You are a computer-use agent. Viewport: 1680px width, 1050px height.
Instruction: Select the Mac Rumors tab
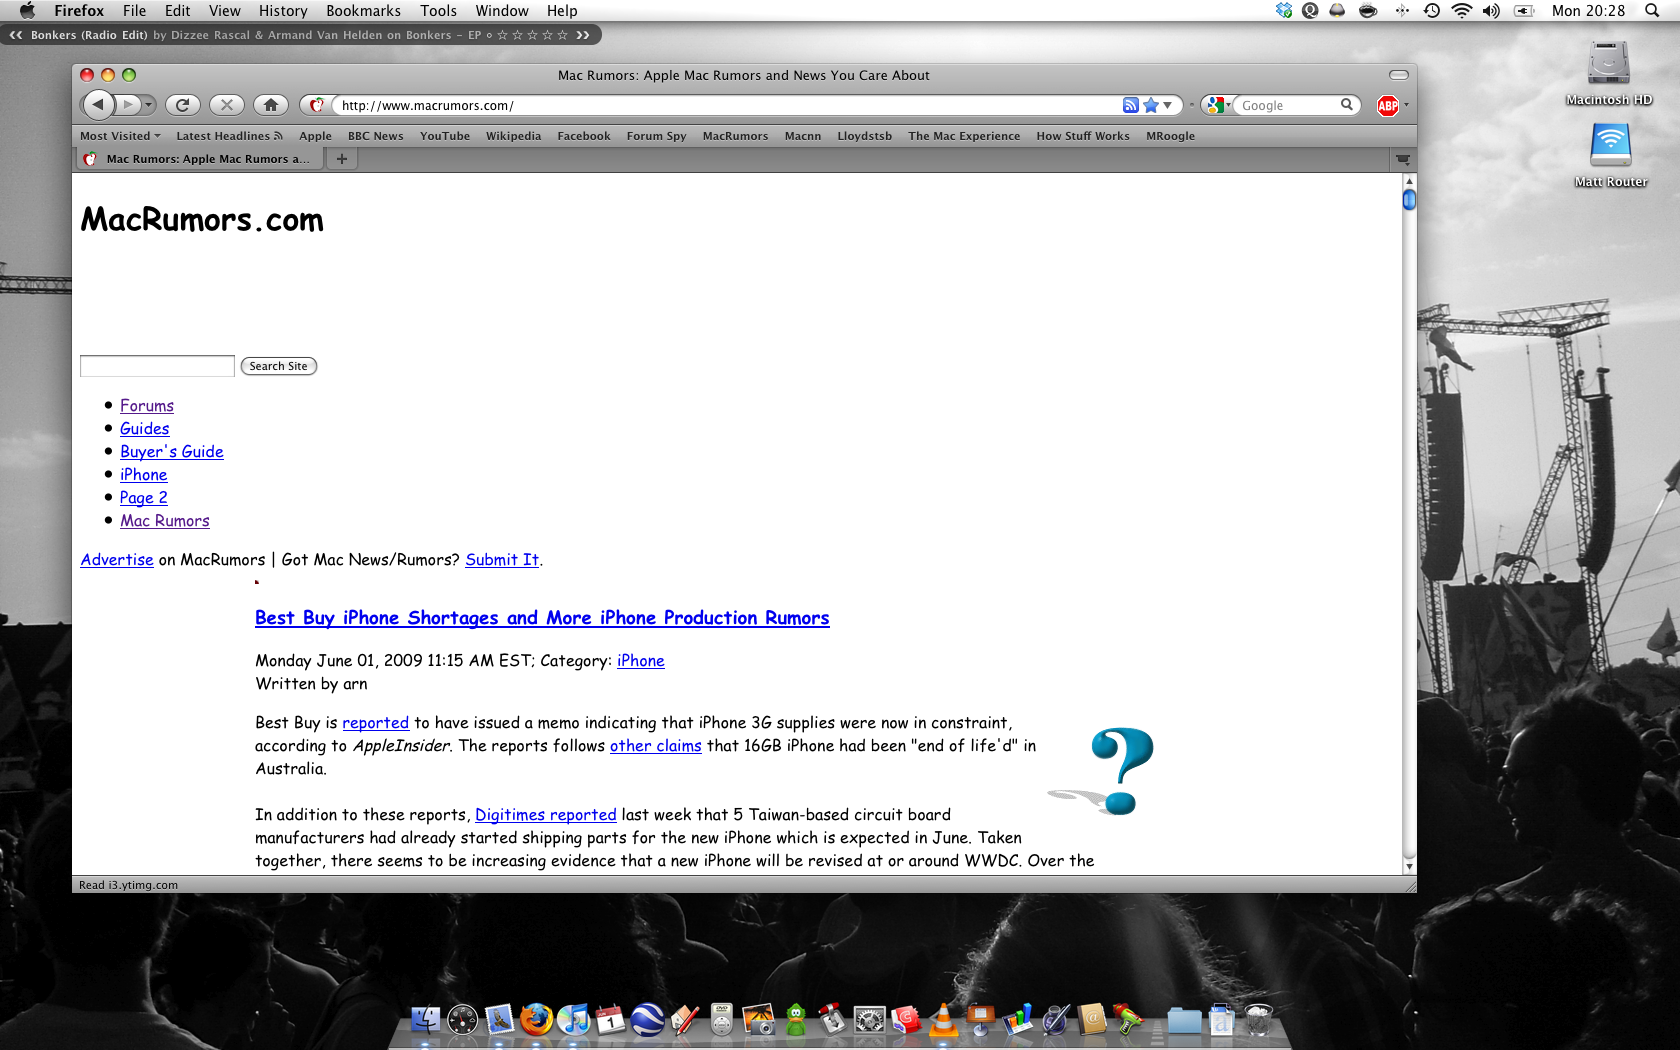[x=198, y=159]
